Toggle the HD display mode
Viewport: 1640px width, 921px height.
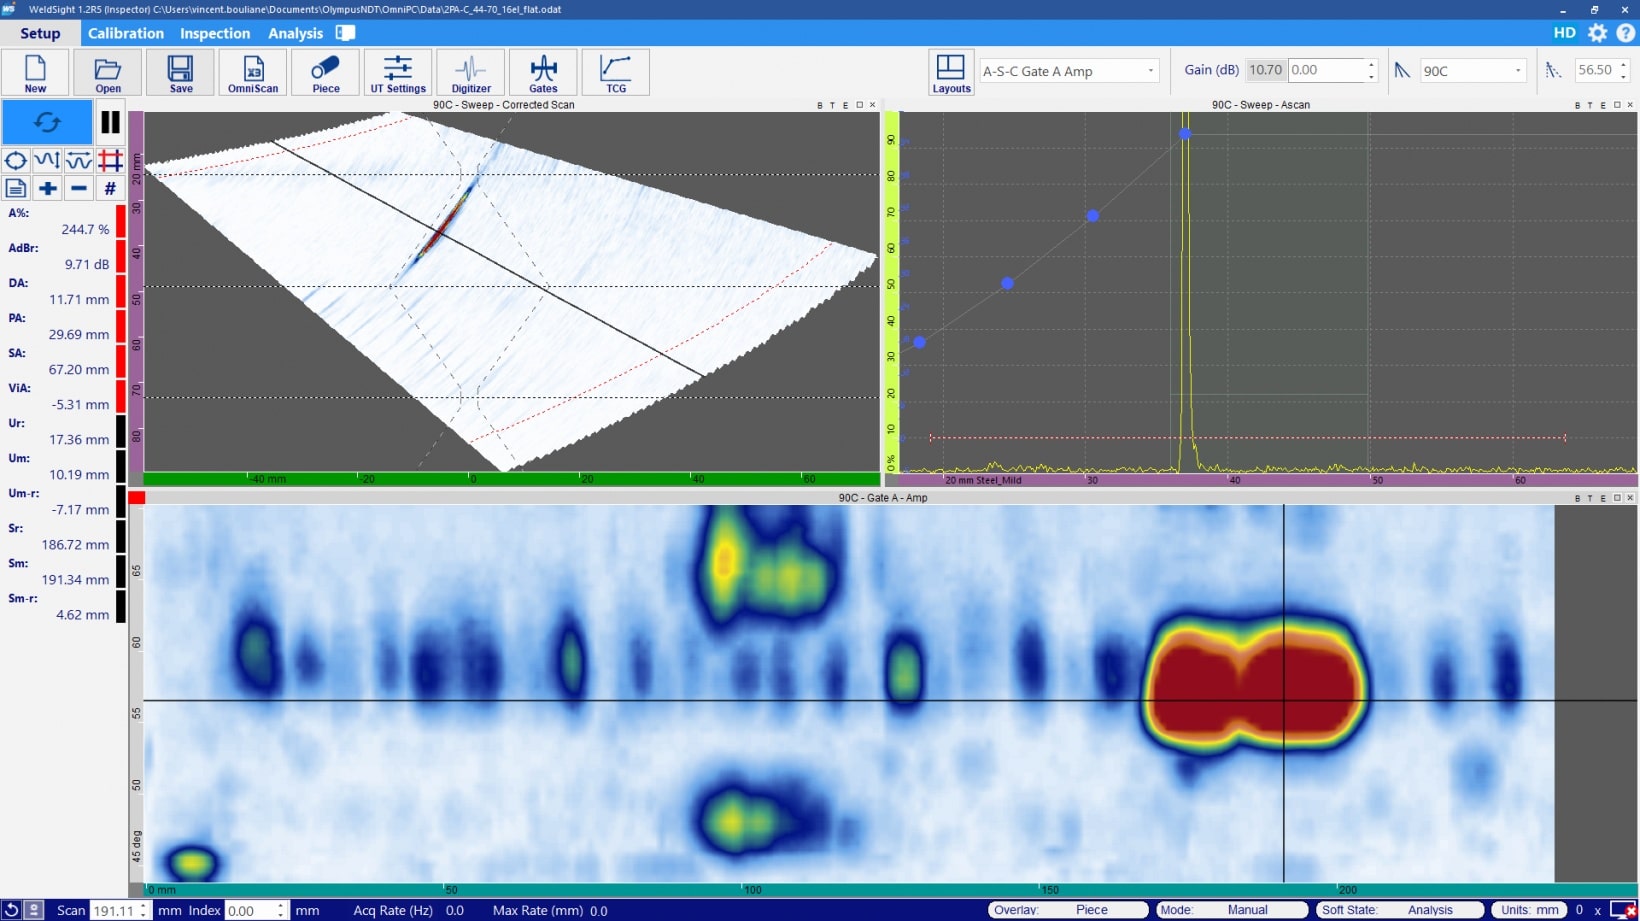click(1564, 33)
